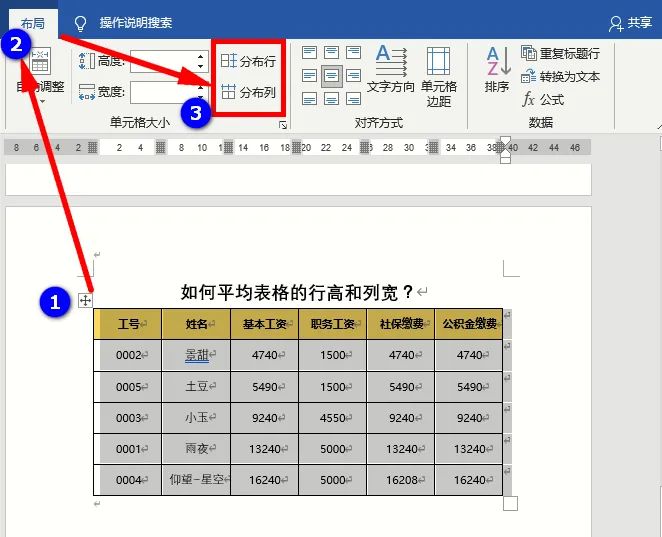Image resolution: width=662 pixels, height=537 pixels.
Task: Click the Distribute Rows (分布行) button
Action: click(x=248, y=61)
